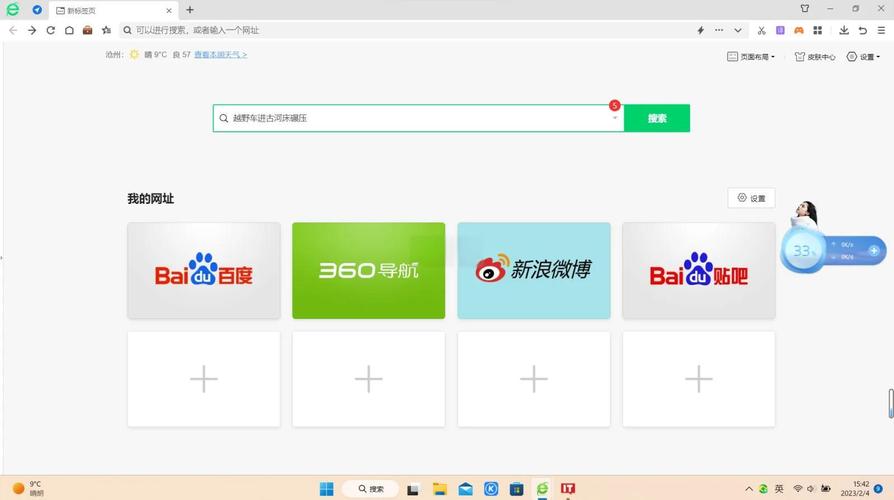
Task: Expand the top-right 设置 dropdown
Action: (x=863, y=56)
